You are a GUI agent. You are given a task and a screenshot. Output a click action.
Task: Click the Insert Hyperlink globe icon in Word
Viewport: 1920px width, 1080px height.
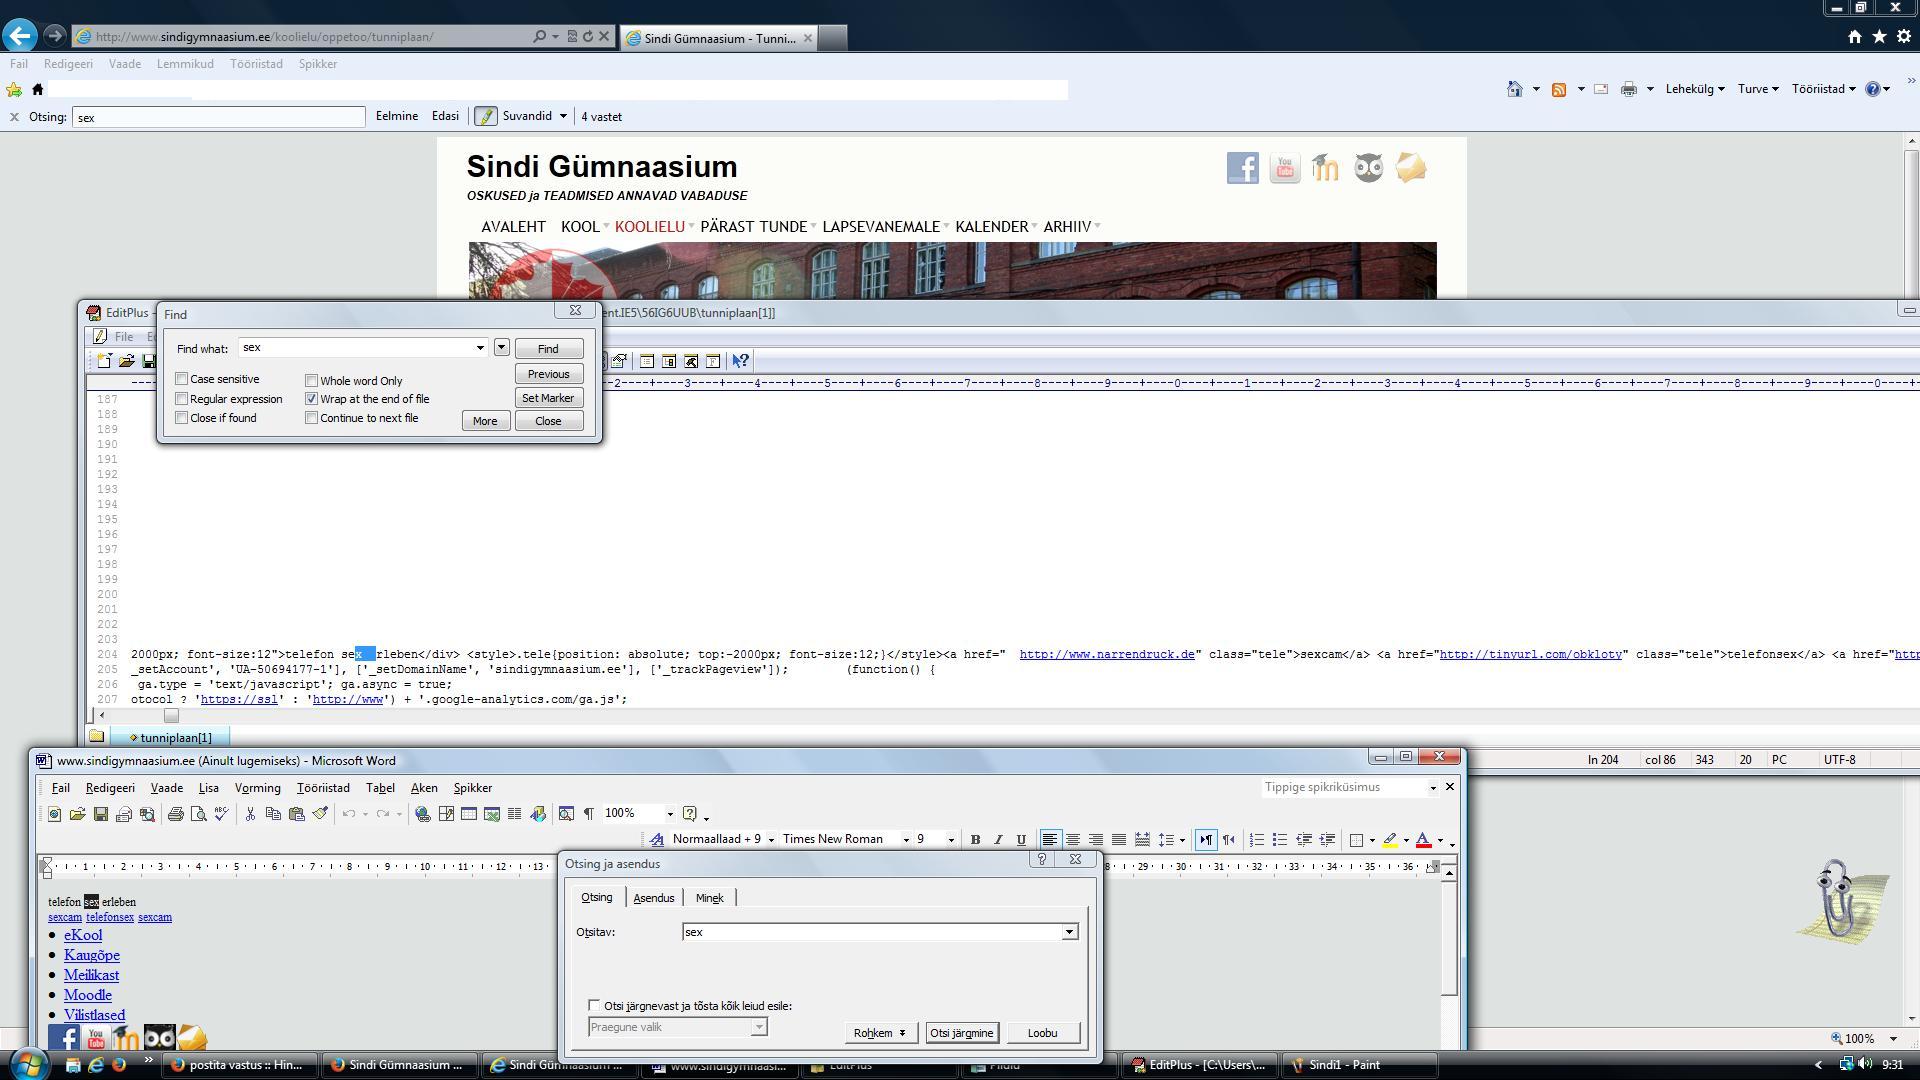coord(422,814)
